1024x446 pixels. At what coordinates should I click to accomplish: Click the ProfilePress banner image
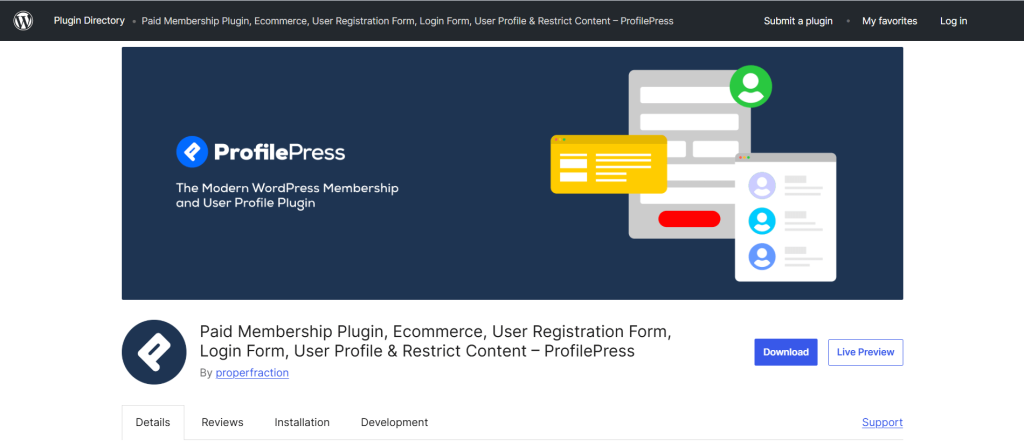512,173
